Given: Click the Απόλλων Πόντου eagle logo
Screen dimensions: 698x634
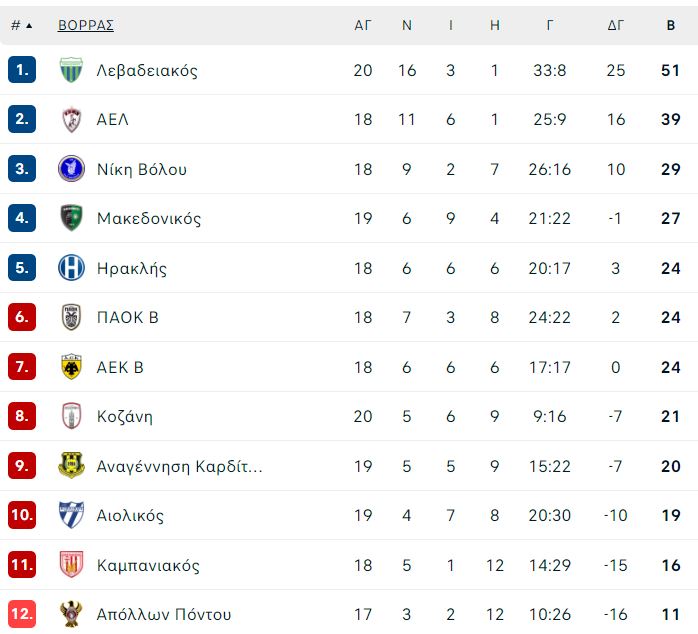Looking at the screenshot, I should [71, 614].
